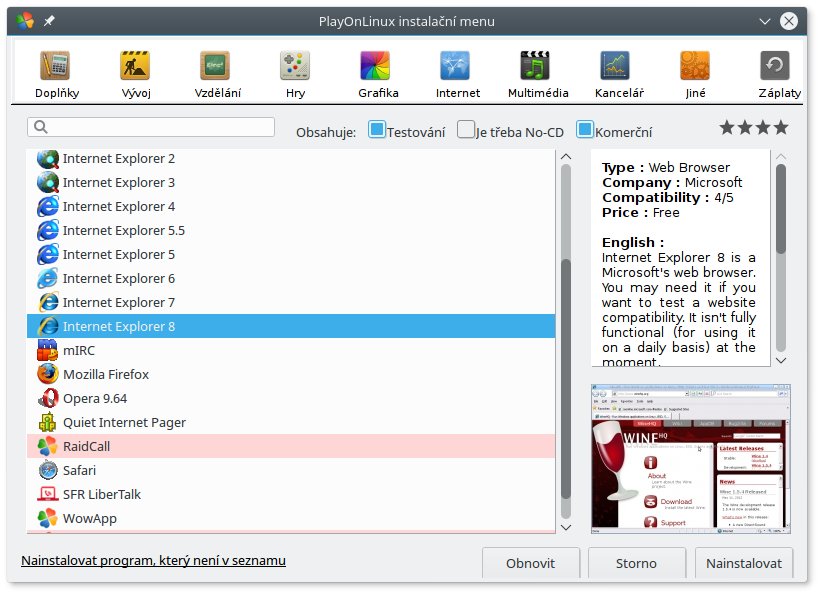The height and width of the screenshot is (595, 820).
Task: Click the Safari compass icon
Action: pos(48,471)
